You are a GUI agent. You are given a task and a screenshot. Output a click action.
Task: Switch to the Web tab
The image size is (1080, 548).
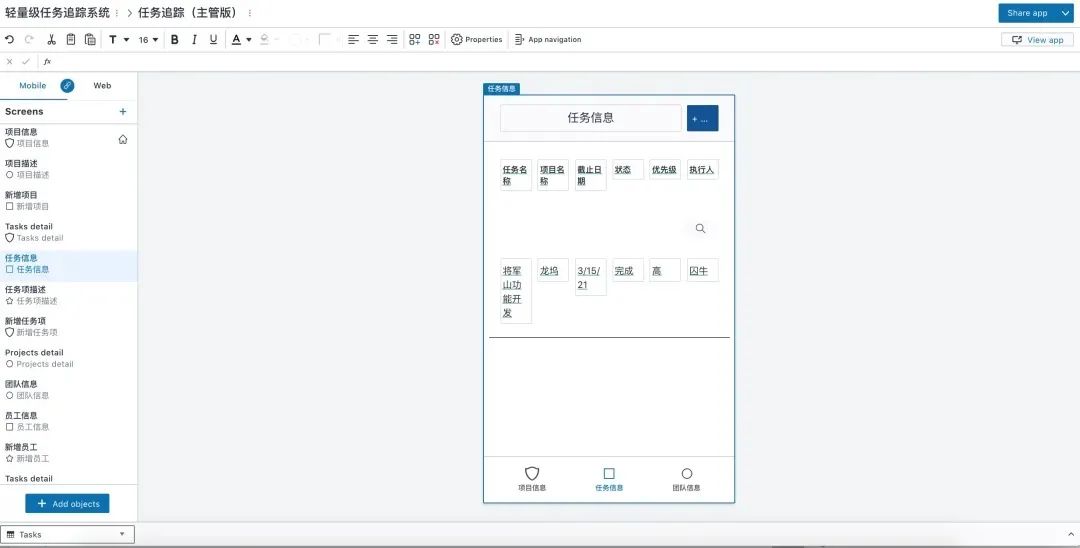(102, 85)
